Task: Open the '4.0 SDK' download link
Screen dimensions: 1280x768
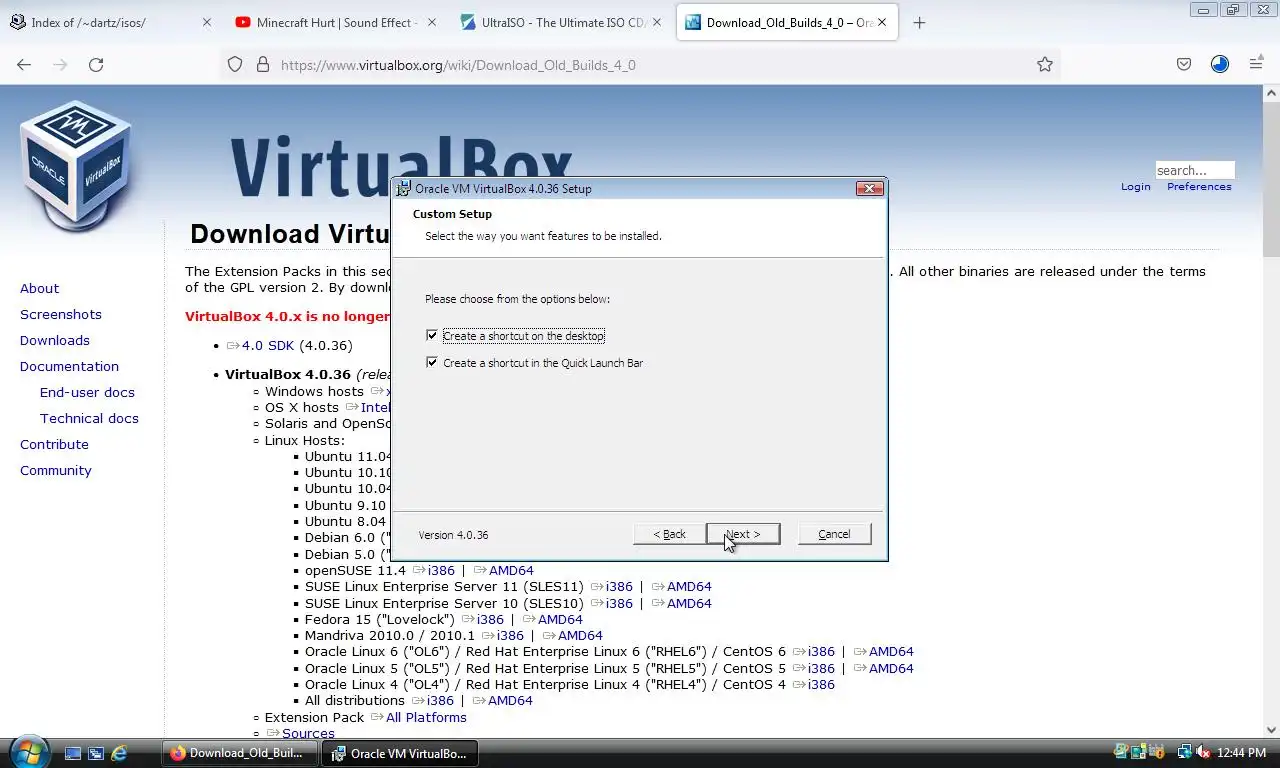Action: coord(268,345)
